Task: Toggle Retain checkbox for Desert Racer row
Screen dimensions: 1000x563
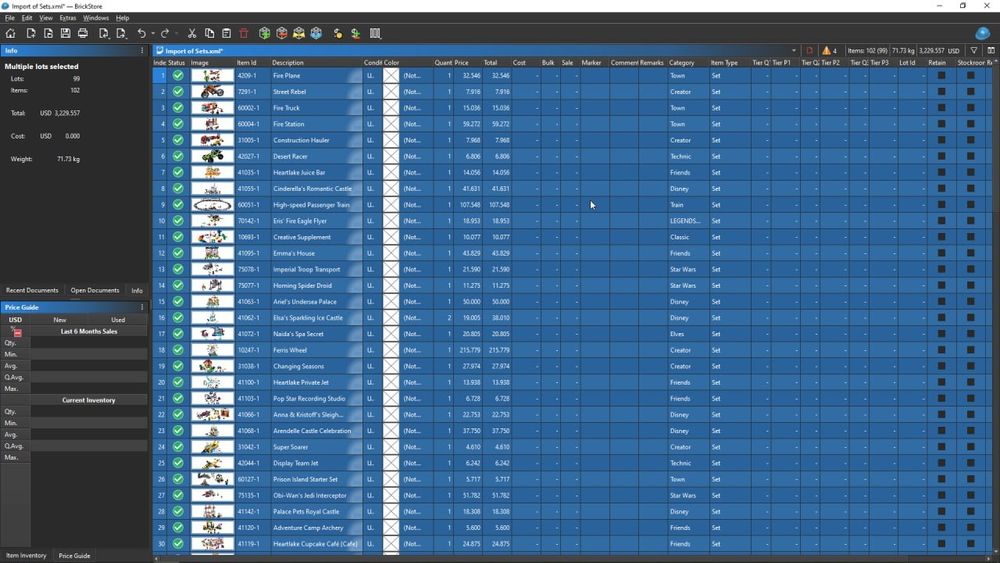Action: [941, 156]
